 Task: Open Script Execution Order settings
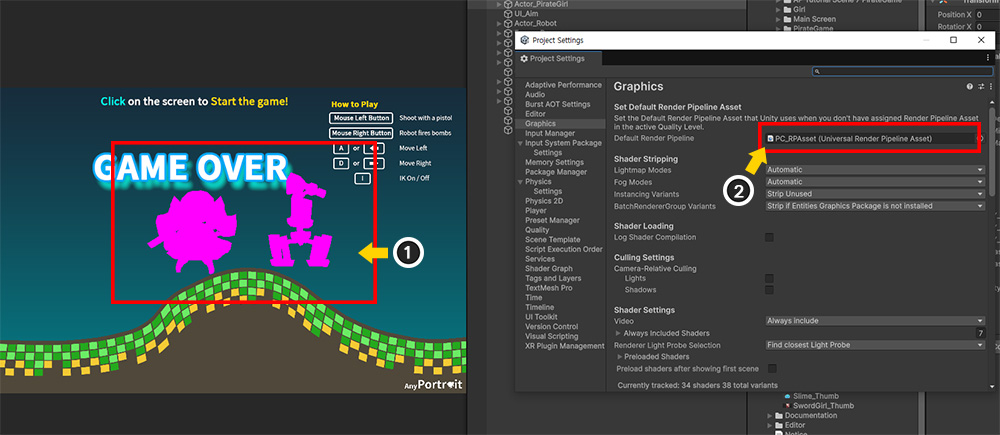(563, 249)
